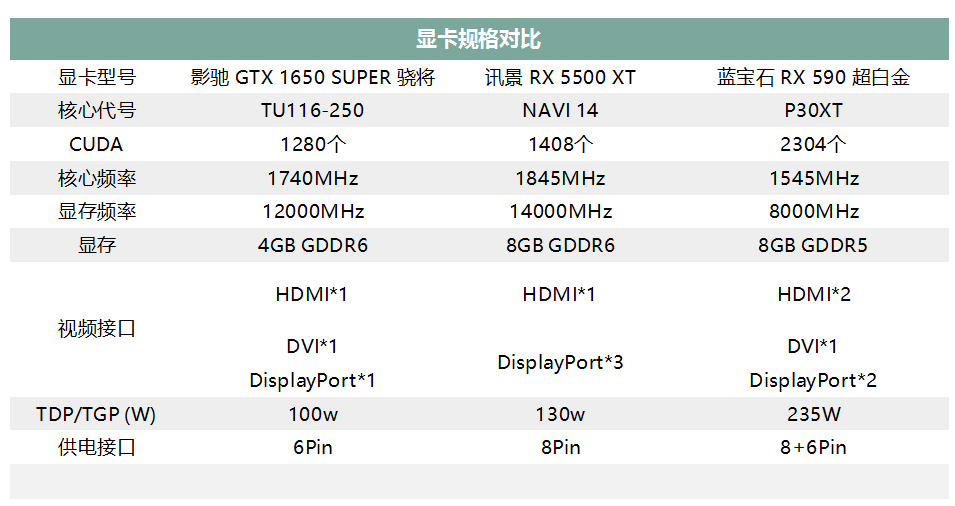
Task: Click the 235W power cell
Action: click(813, 414)
